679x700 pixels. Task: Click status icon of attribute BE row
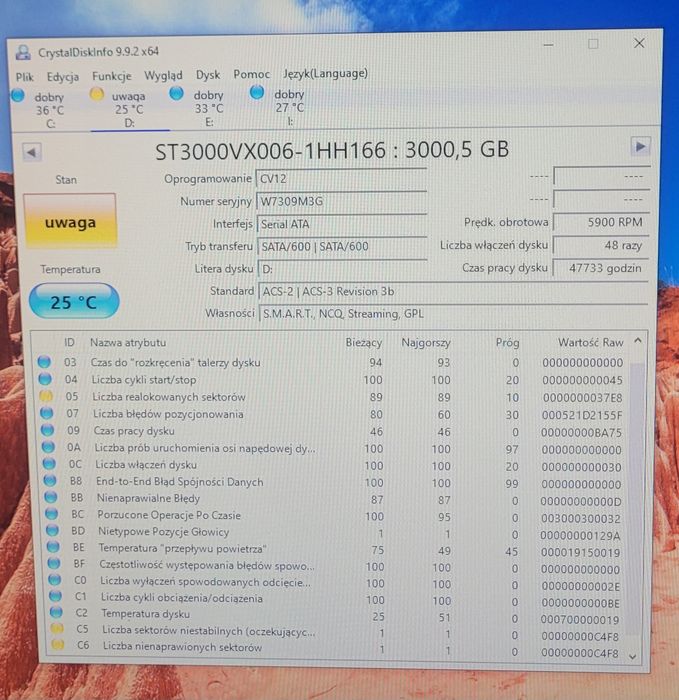53,546
